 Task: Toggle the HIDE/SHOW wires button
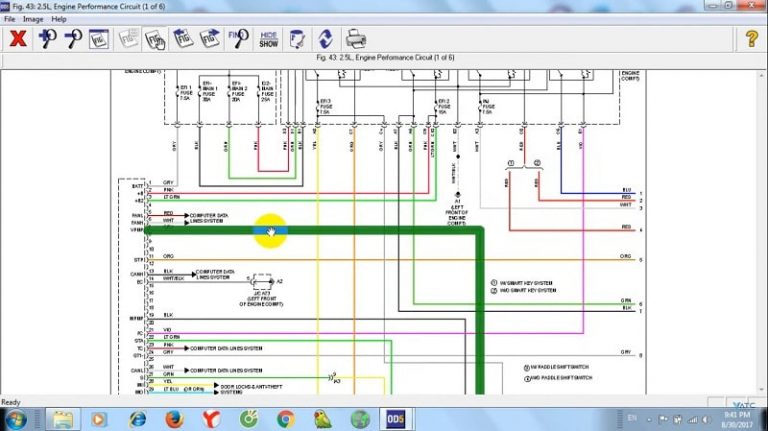coord(268,39)
